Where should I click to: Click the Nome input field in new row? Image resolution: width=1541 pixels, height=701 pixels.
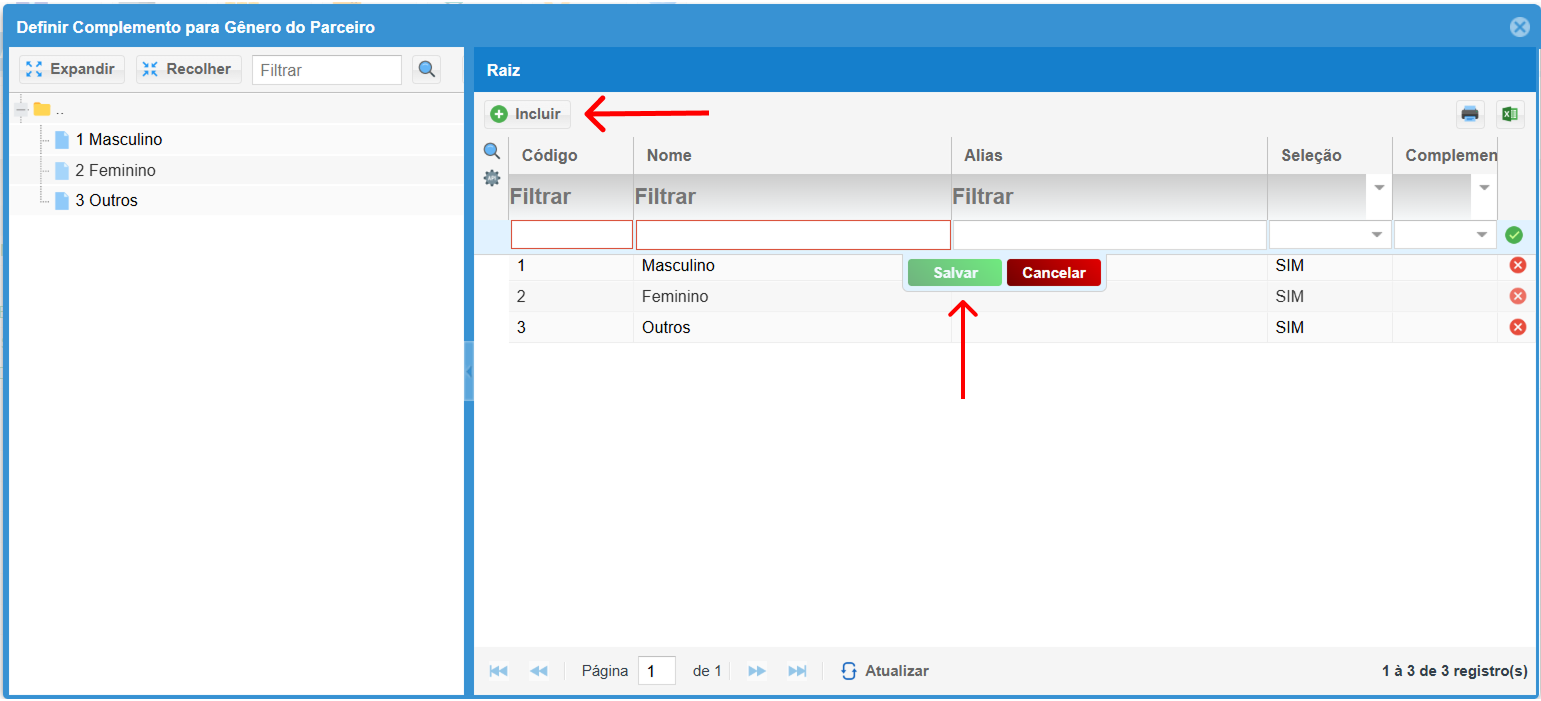point(793,235)
